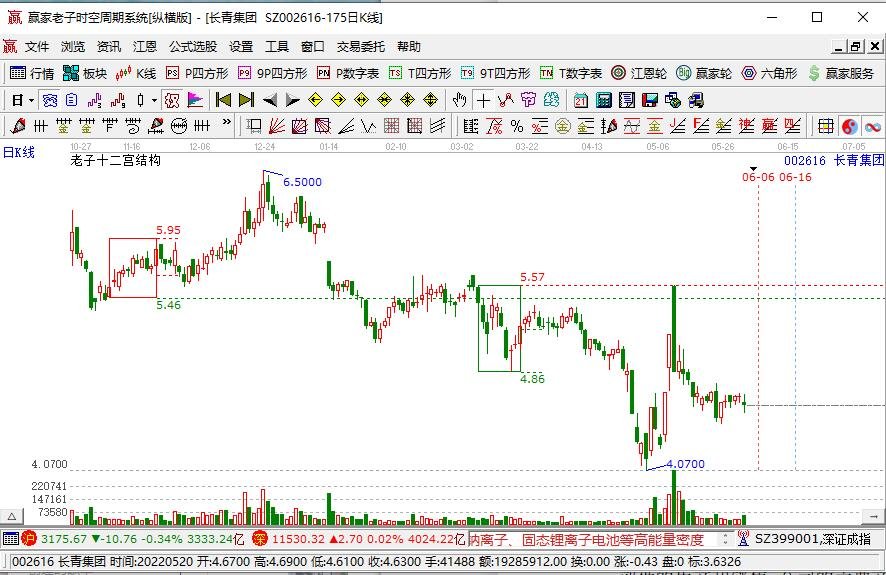Open the 9T四方形 tool
Image resolution: width=886 pixels, height=575 pixels.
point(495,73)
